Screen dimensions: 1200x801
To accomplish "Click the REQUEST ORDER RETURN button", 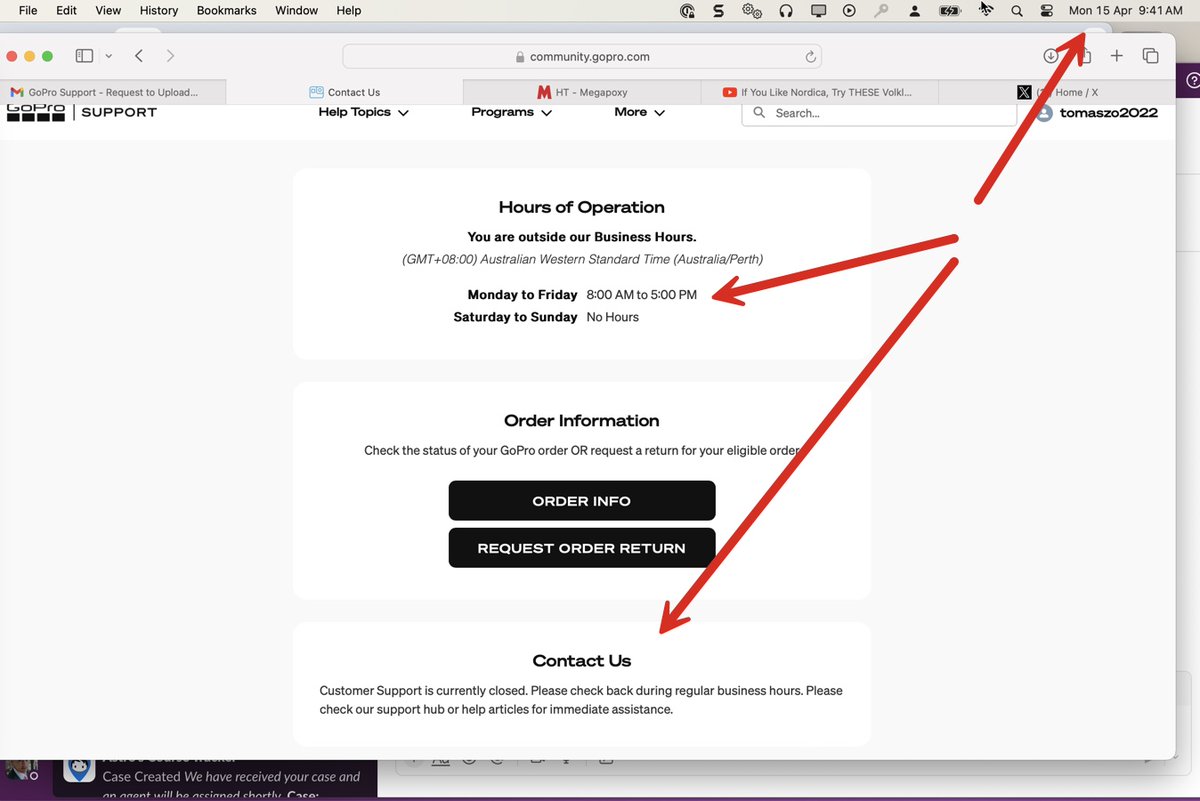I will [582, 548].
